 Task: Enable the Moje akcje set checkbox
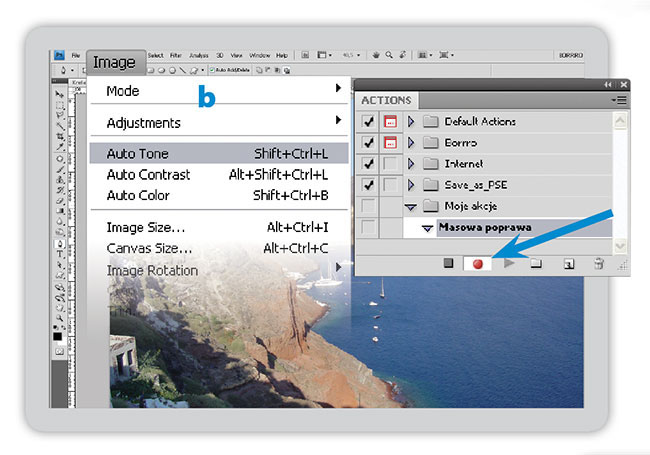[369, 205]
